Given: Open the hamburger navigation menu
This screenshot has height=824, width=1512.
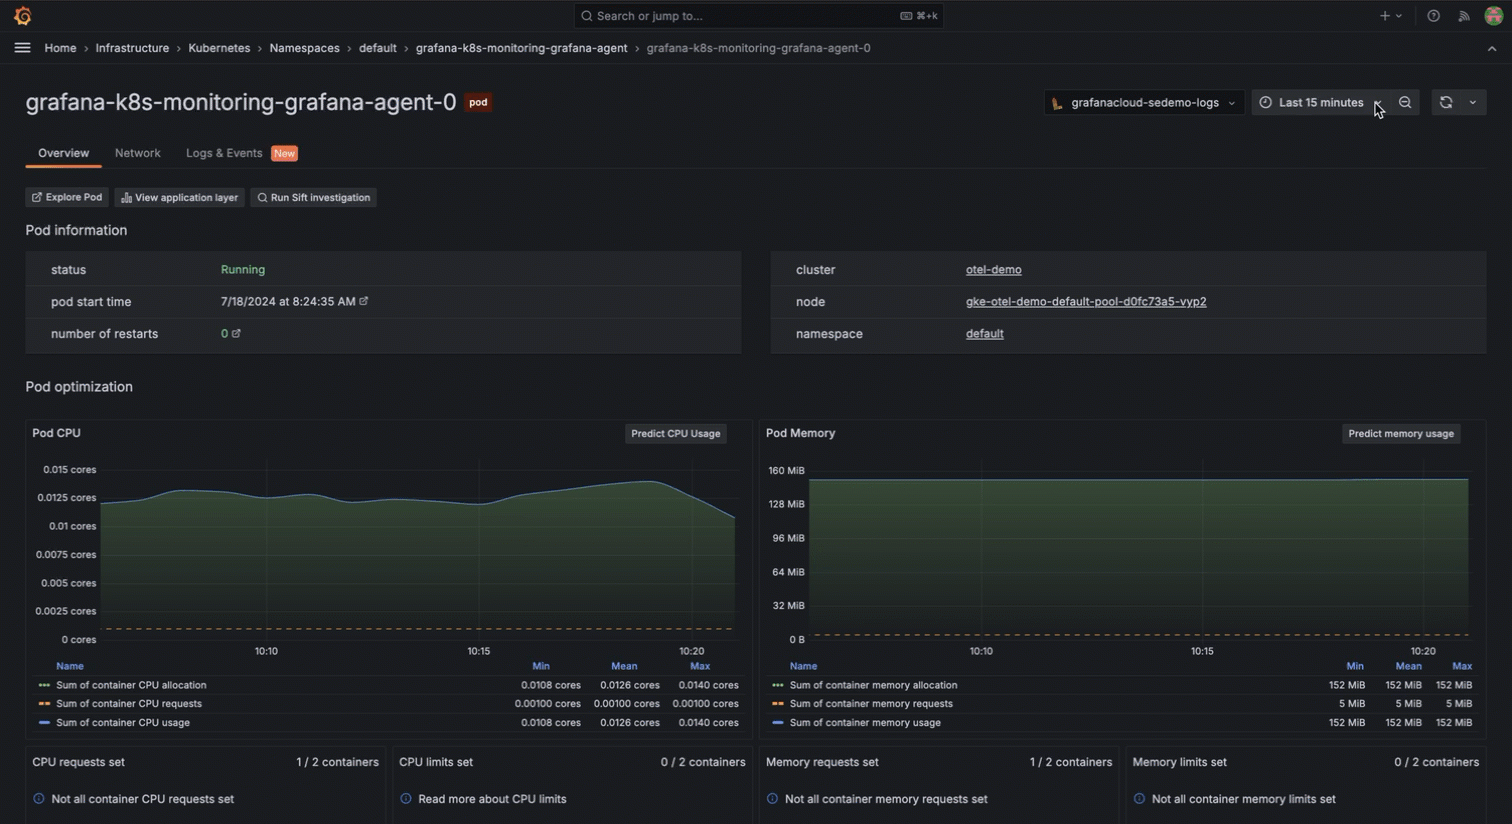Looking at the screenshot, I should pyautogui.click(x=22, y=48).
